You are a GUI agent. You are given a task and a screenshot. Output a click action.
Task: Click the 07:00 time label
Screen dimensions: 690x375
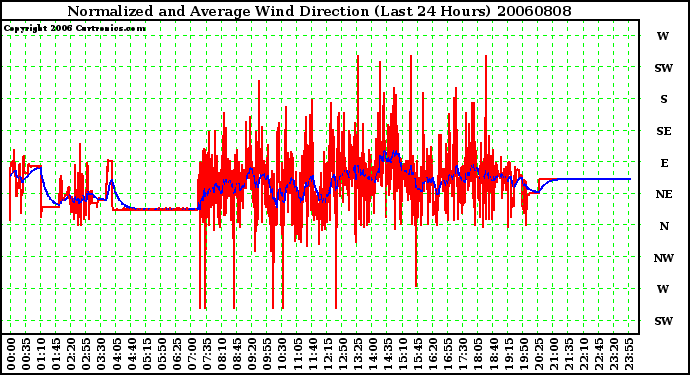(192, 354)
